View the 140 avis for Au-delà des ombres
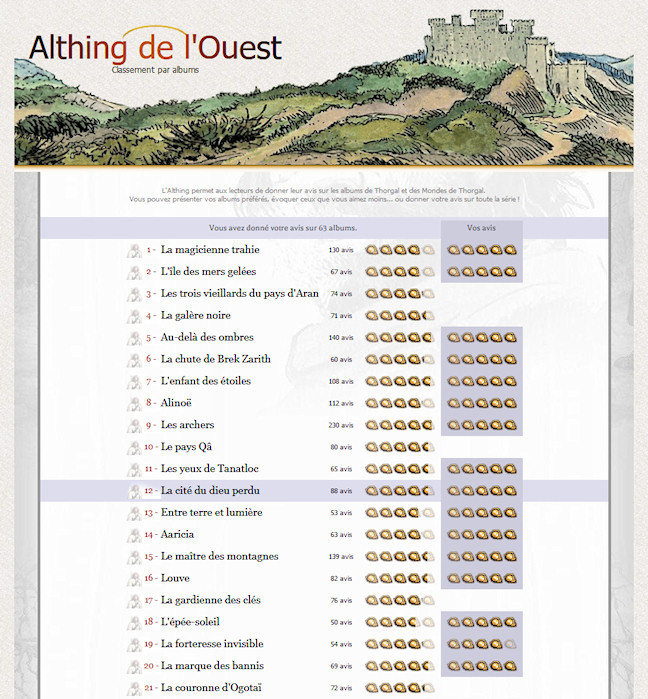Screen dimensions: 648x699 [340, 338]
